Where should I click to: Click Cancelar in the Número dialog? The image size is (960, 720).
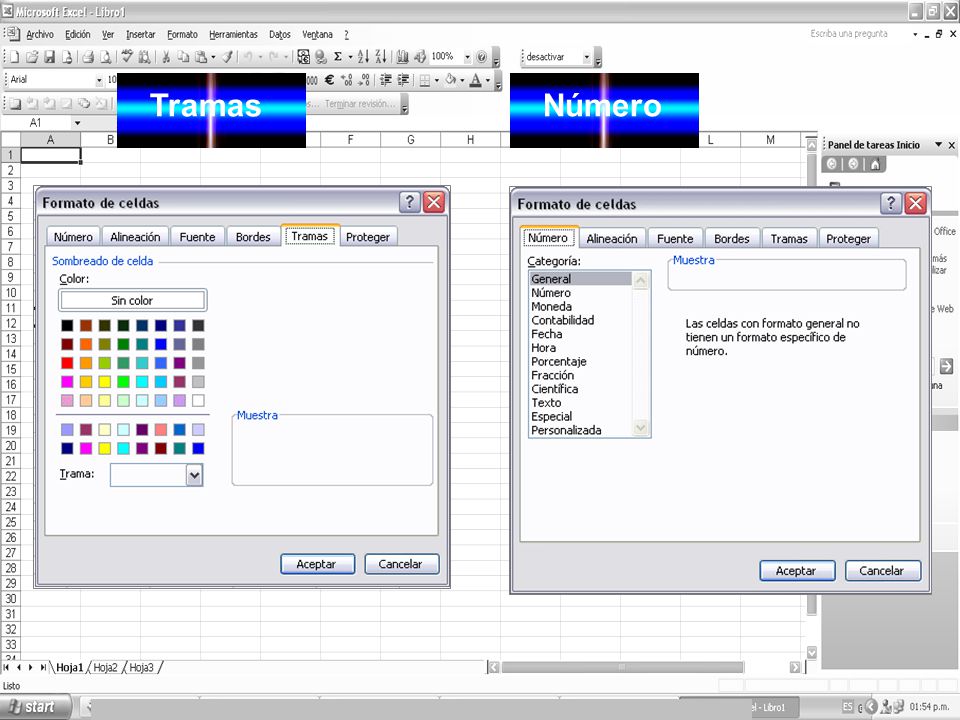(x=882, y=571)
